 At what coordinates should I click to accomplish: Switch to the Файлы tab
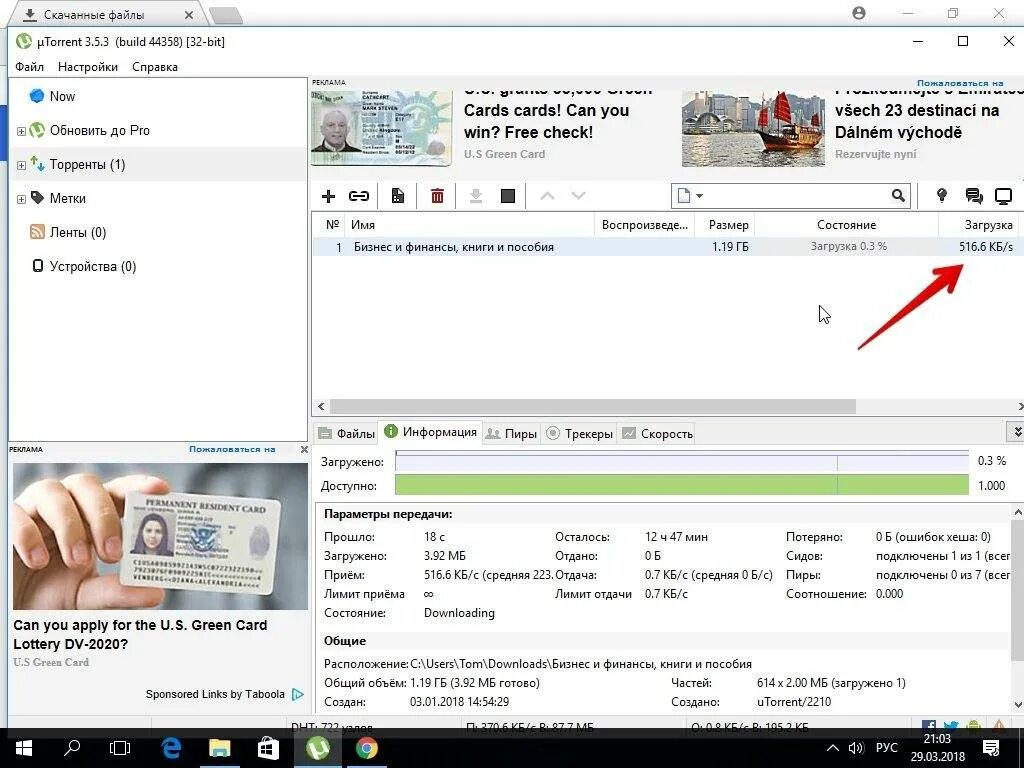click(346, 434)
